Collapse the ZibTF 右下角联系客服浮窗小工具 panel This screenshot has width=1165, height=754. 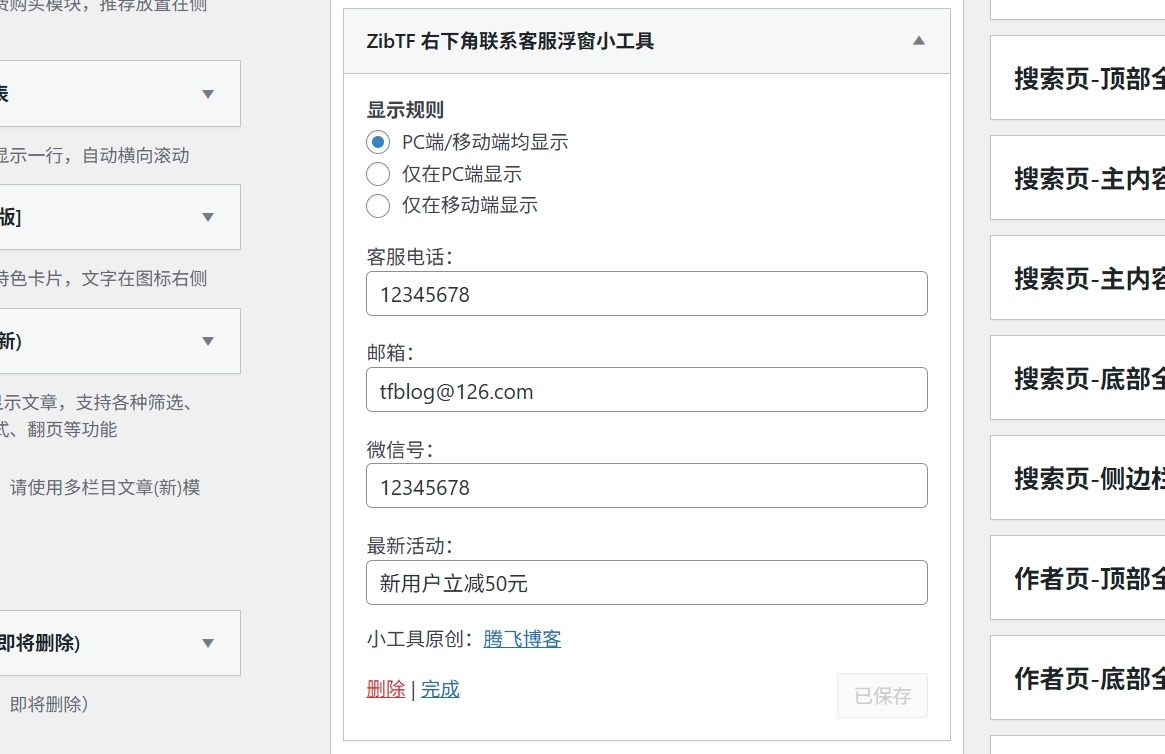click(919, 41)
